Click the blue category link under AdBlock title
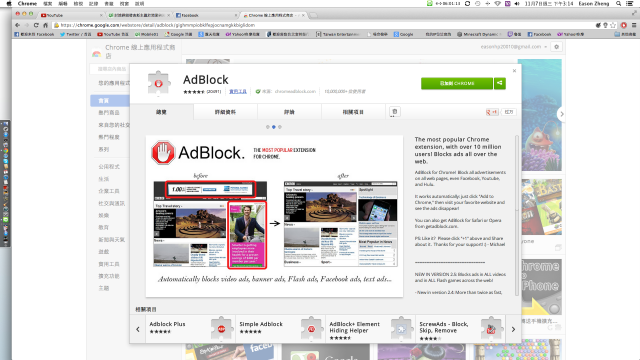 238,91
